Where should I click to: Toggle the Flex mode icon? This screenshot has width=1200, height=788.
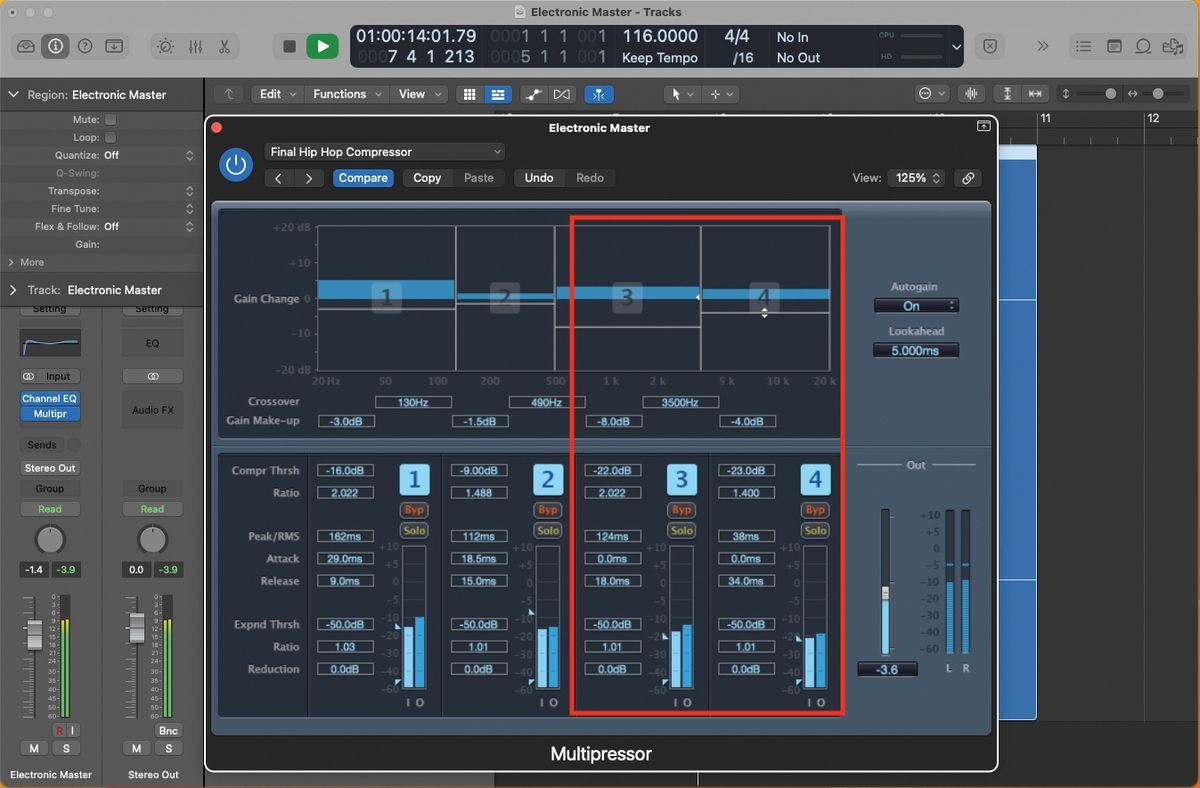pyautogui.click(x=599, y=93)
